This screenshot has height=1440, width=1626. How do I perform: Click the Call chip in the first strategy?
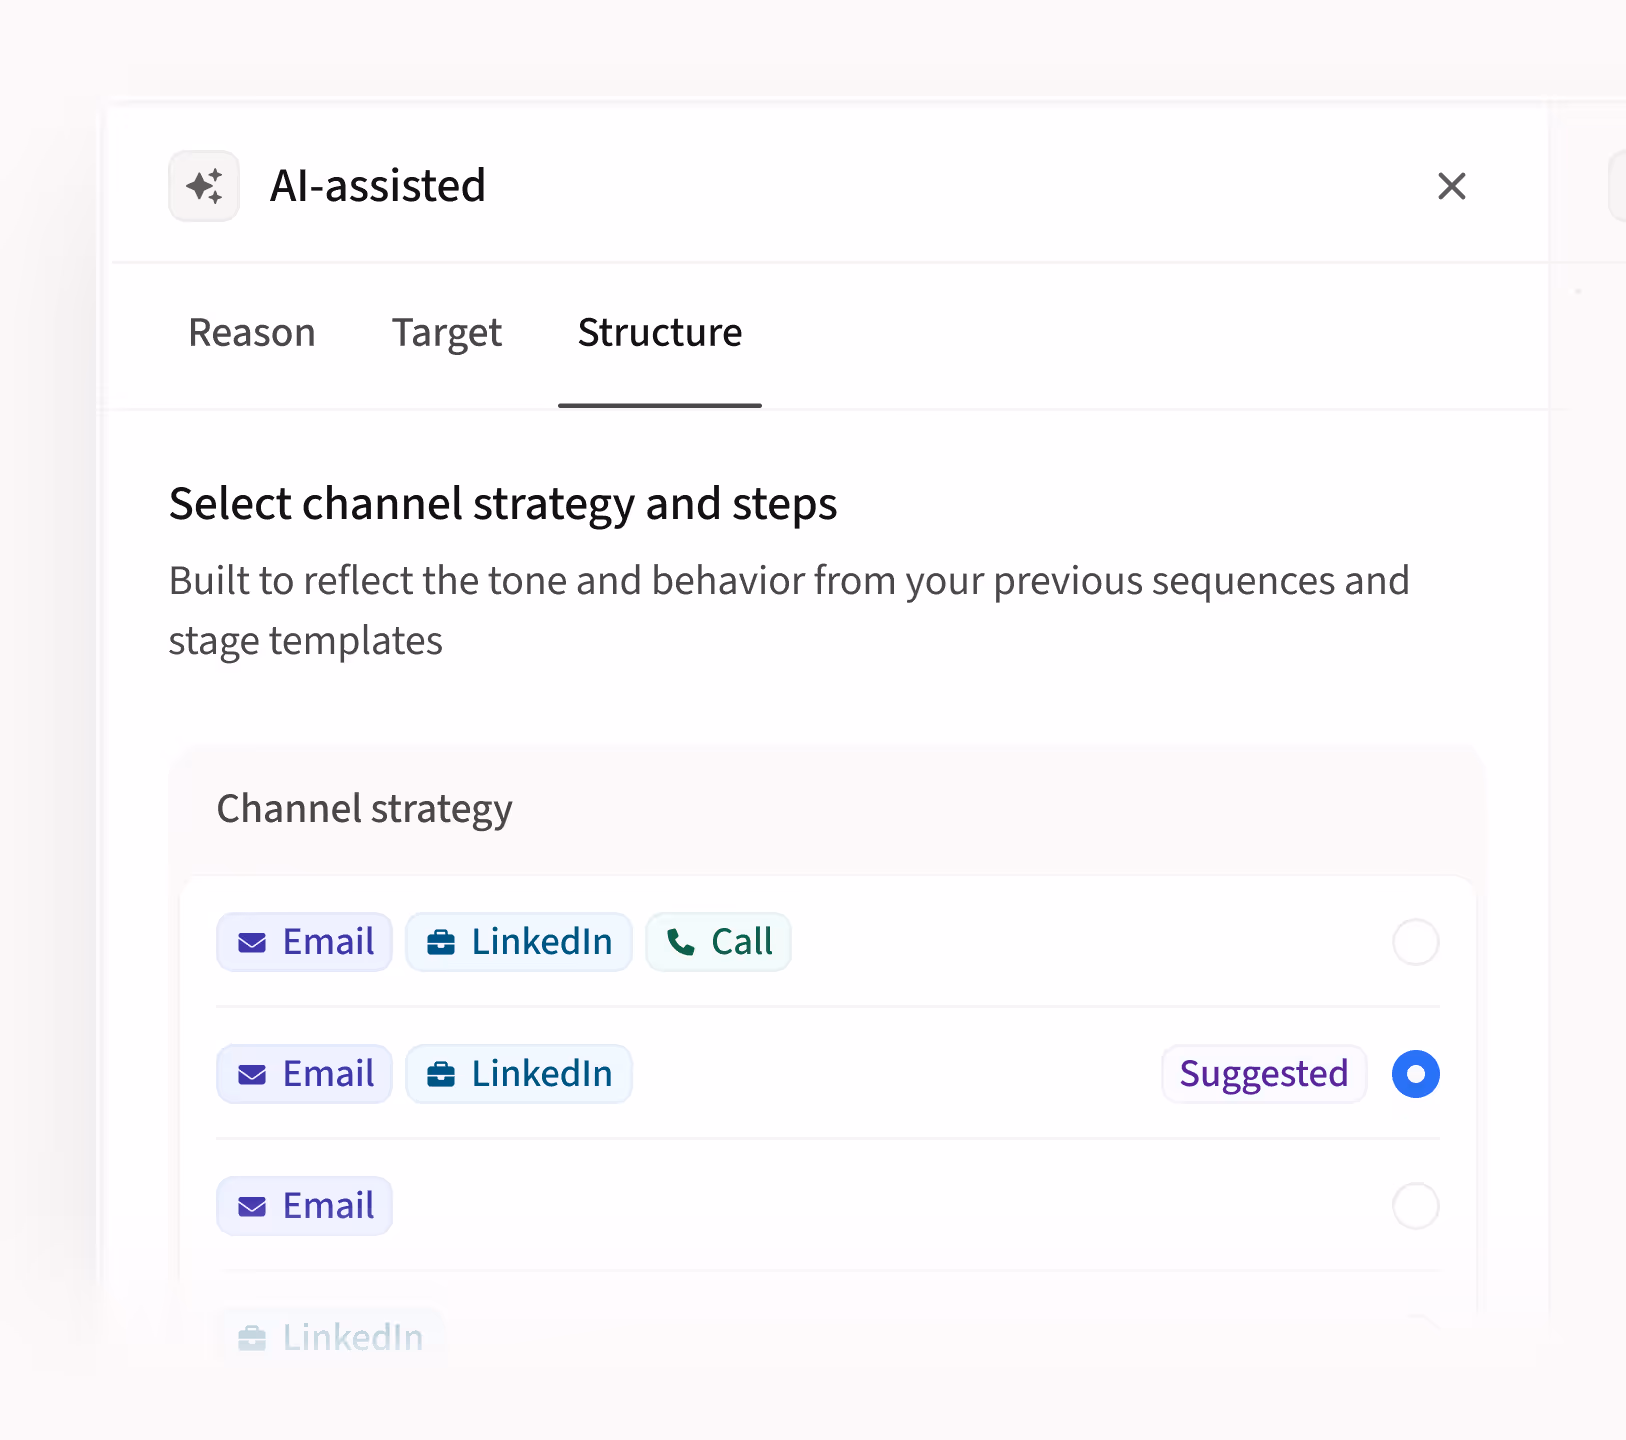pyautogui.click(x=718, y=941)
